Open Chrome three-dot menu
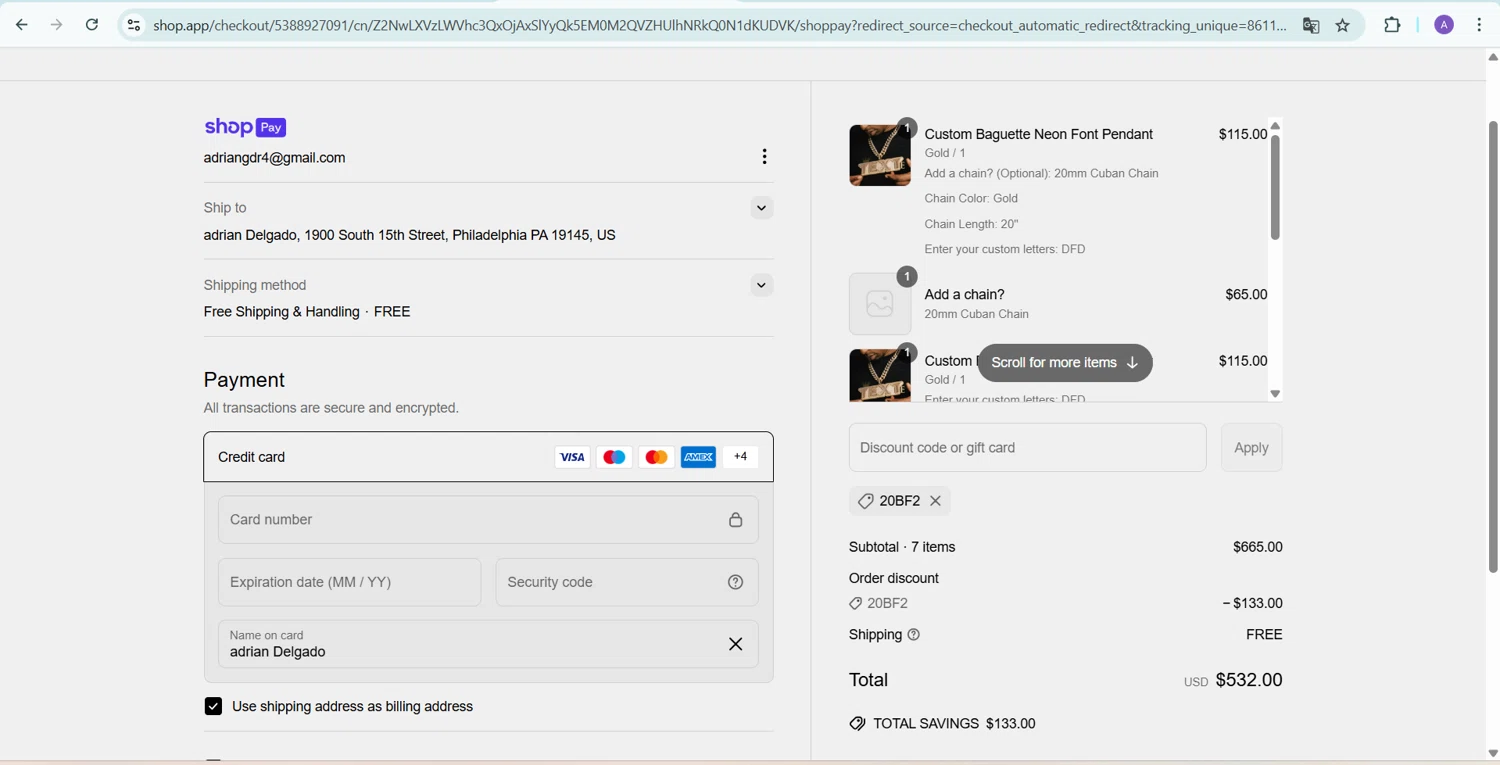 click(1479, 25)
